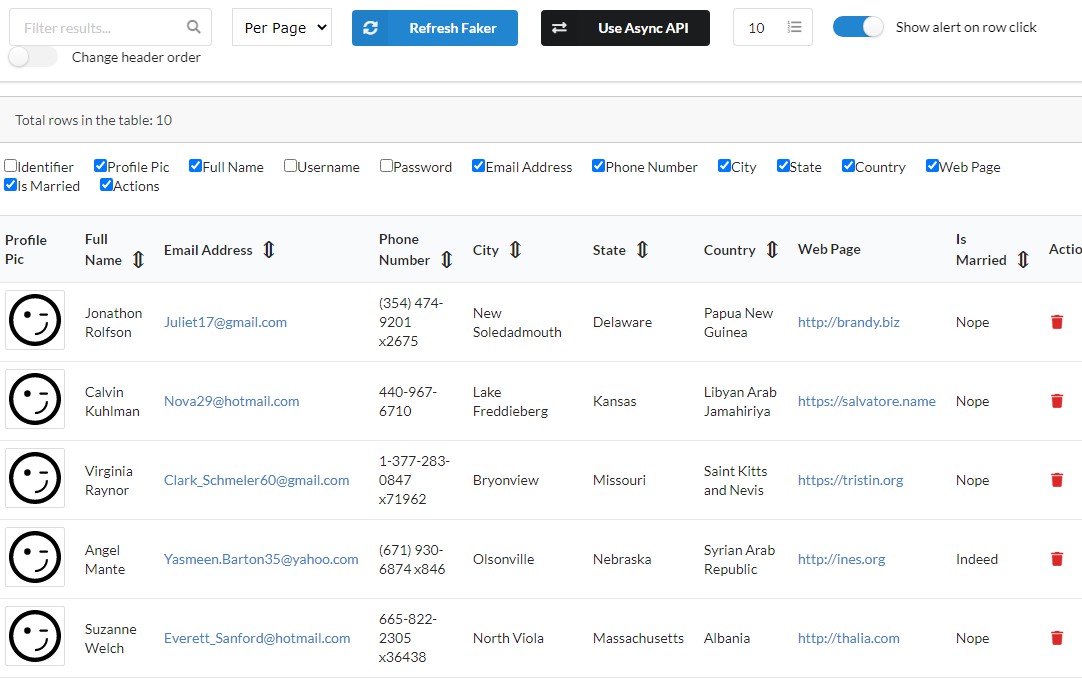The image size is (1082, 678).
Task: Sort by City column arrows icon
Action: tap(515, 250)
